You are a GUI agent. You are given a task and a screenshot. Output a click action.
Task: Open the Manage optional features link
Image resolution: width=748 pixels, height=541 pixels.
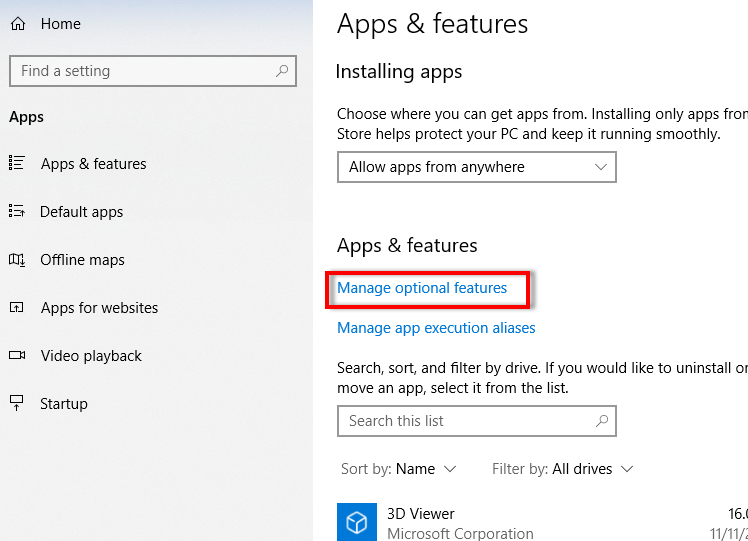422,288
